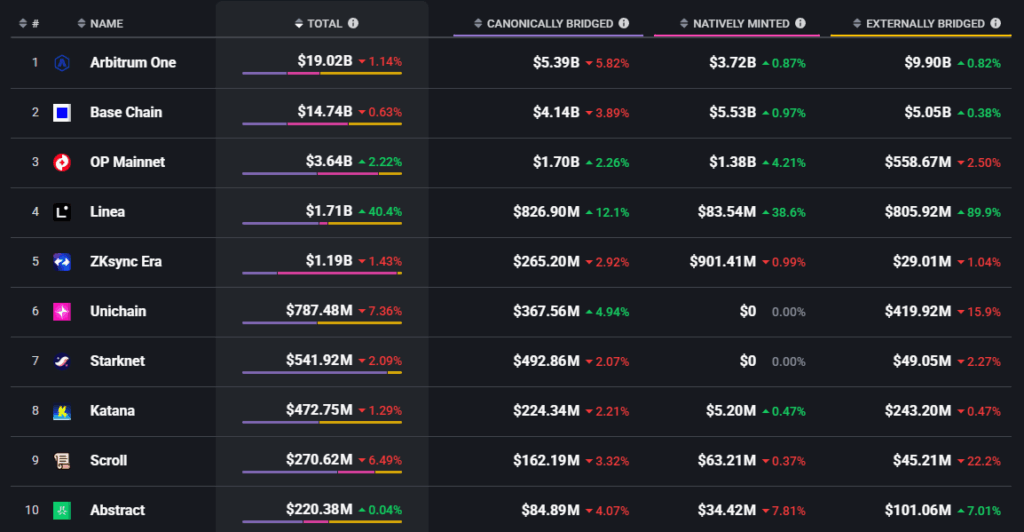Image resolution: width=1024 pixels, height=532 pixels.
Task: Click the Arbitrum One logo icon
Action: pyautogui.click(x=62, y=63)
